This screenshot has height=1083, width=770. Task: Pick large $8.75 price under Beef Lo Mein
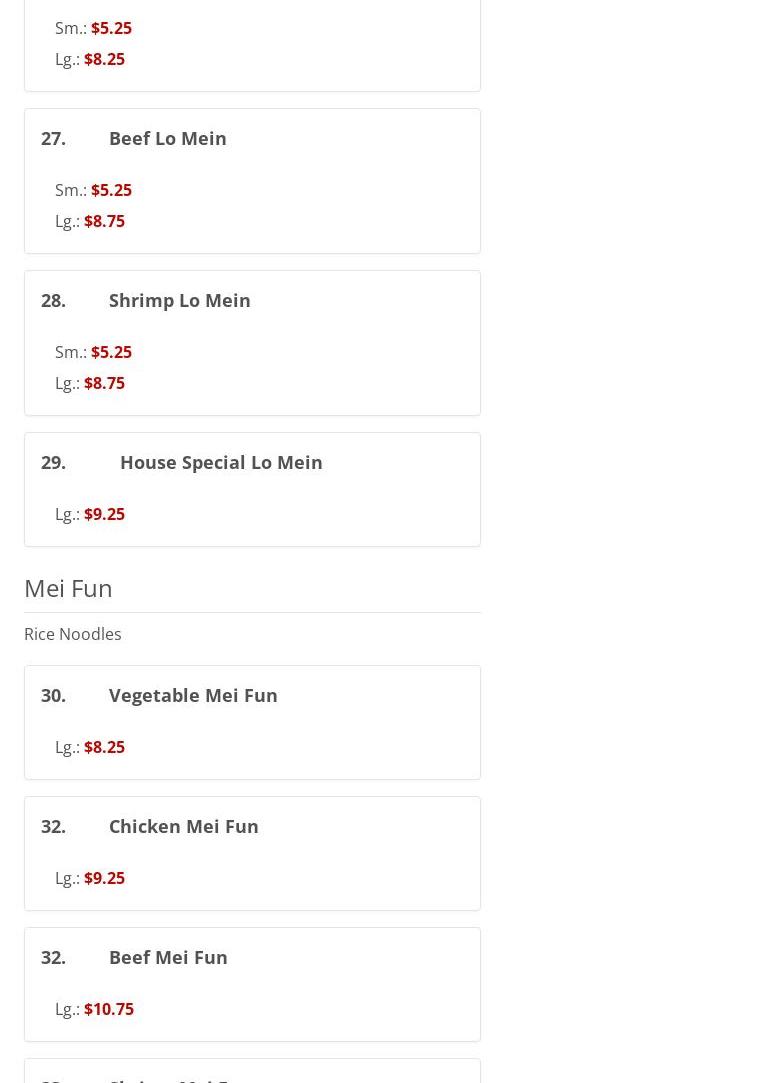[x=104, y=221]
